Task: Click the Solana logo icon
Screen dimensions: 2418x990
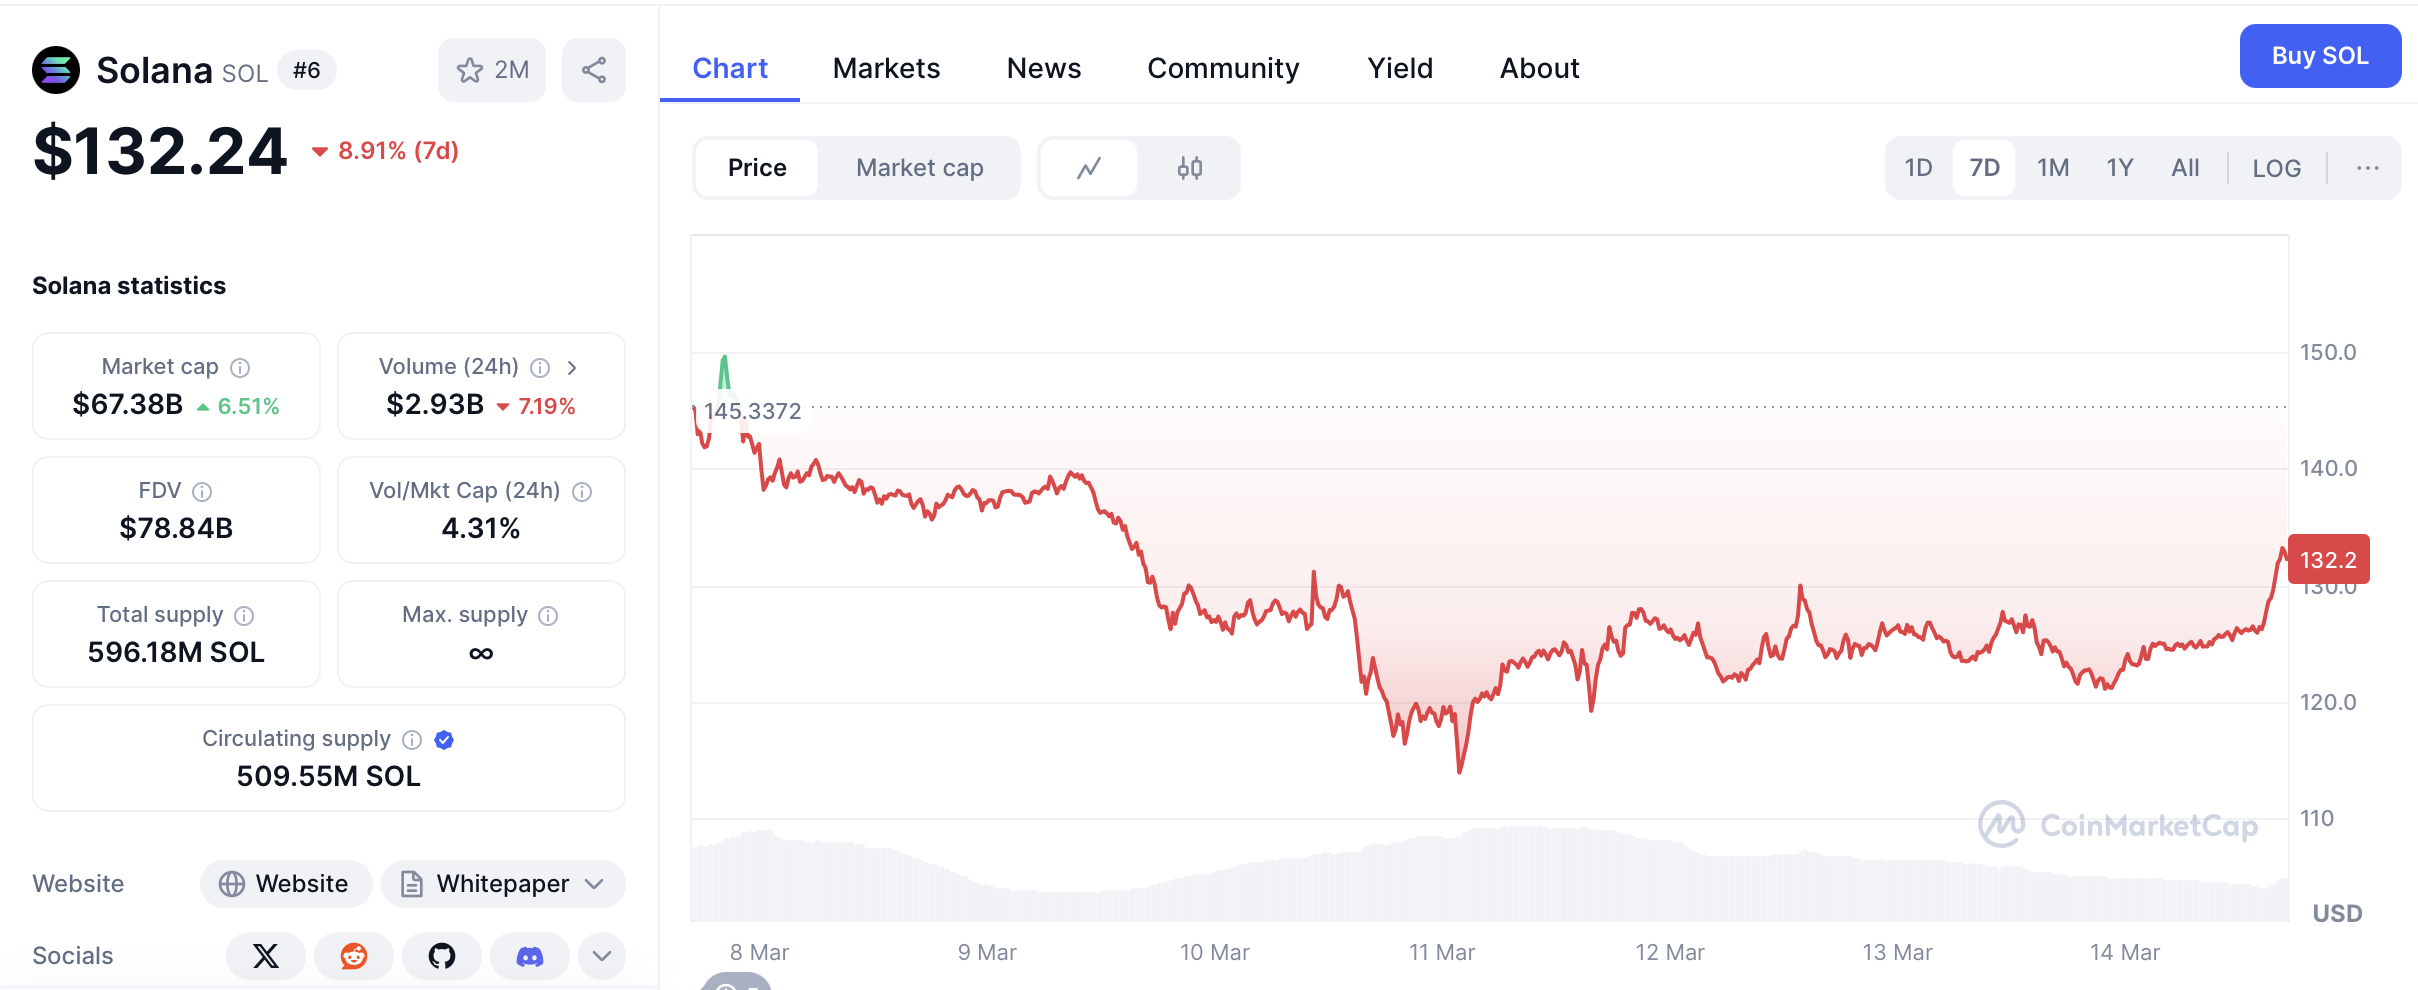Action: click(x=56, y=70)
